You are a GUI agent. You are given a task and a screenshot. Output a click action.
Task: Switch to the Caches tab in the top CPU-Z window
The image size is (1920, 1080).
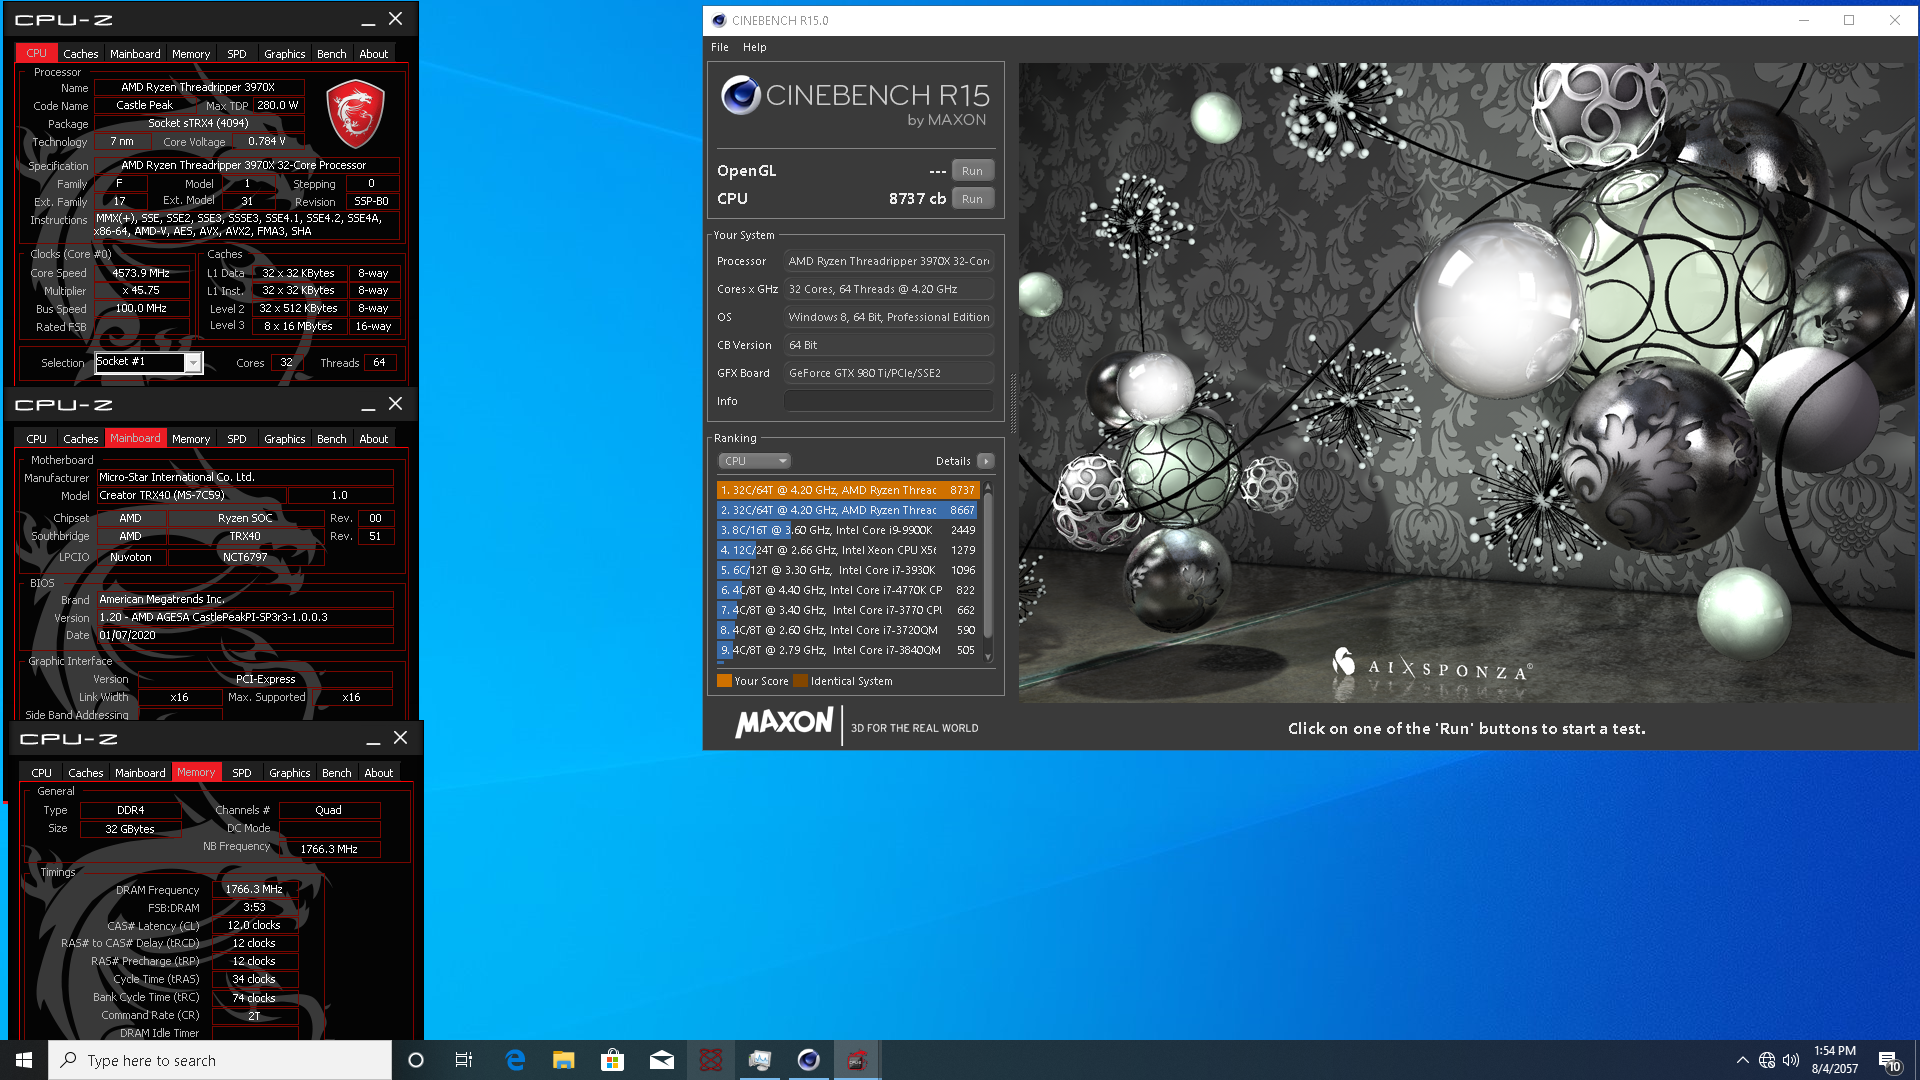tap(81, 54)
